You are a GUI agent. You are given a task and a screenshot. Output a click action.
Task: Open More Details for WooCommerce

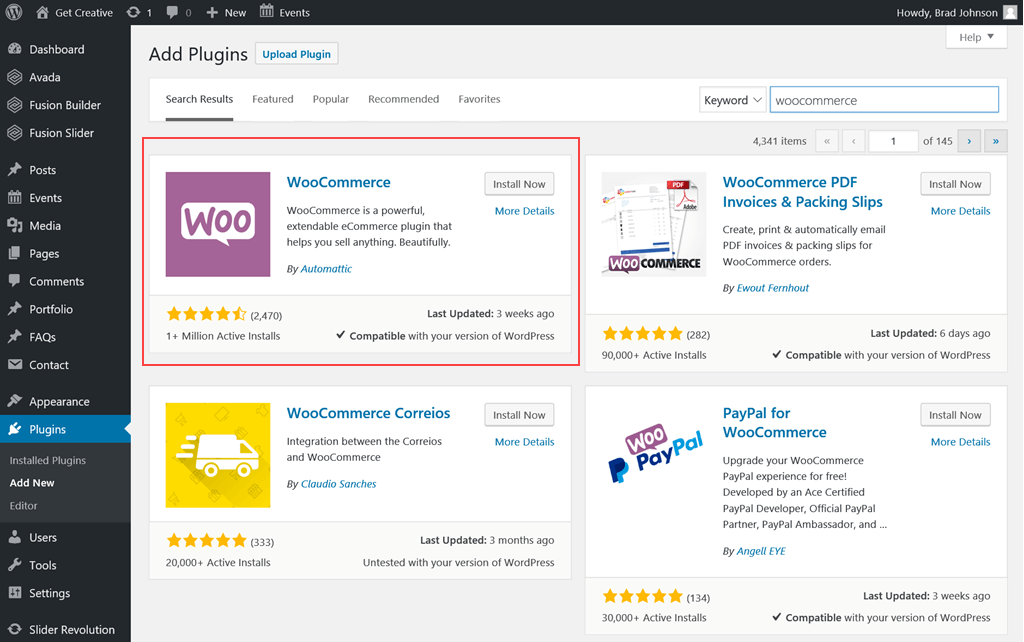pyautogui.click(x=524, y=211)
